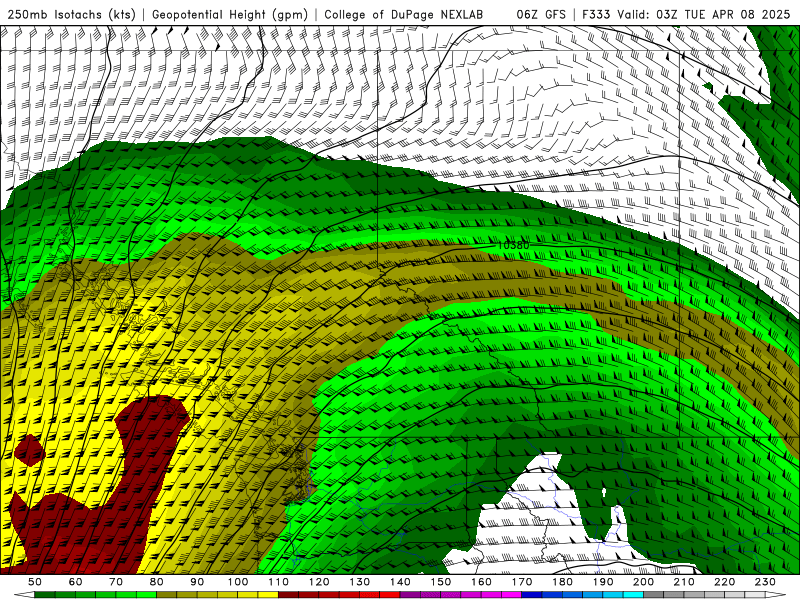Screen dimensions: 800x600
Task: Click the 80 value on the legend
Action: click(157, 582)
